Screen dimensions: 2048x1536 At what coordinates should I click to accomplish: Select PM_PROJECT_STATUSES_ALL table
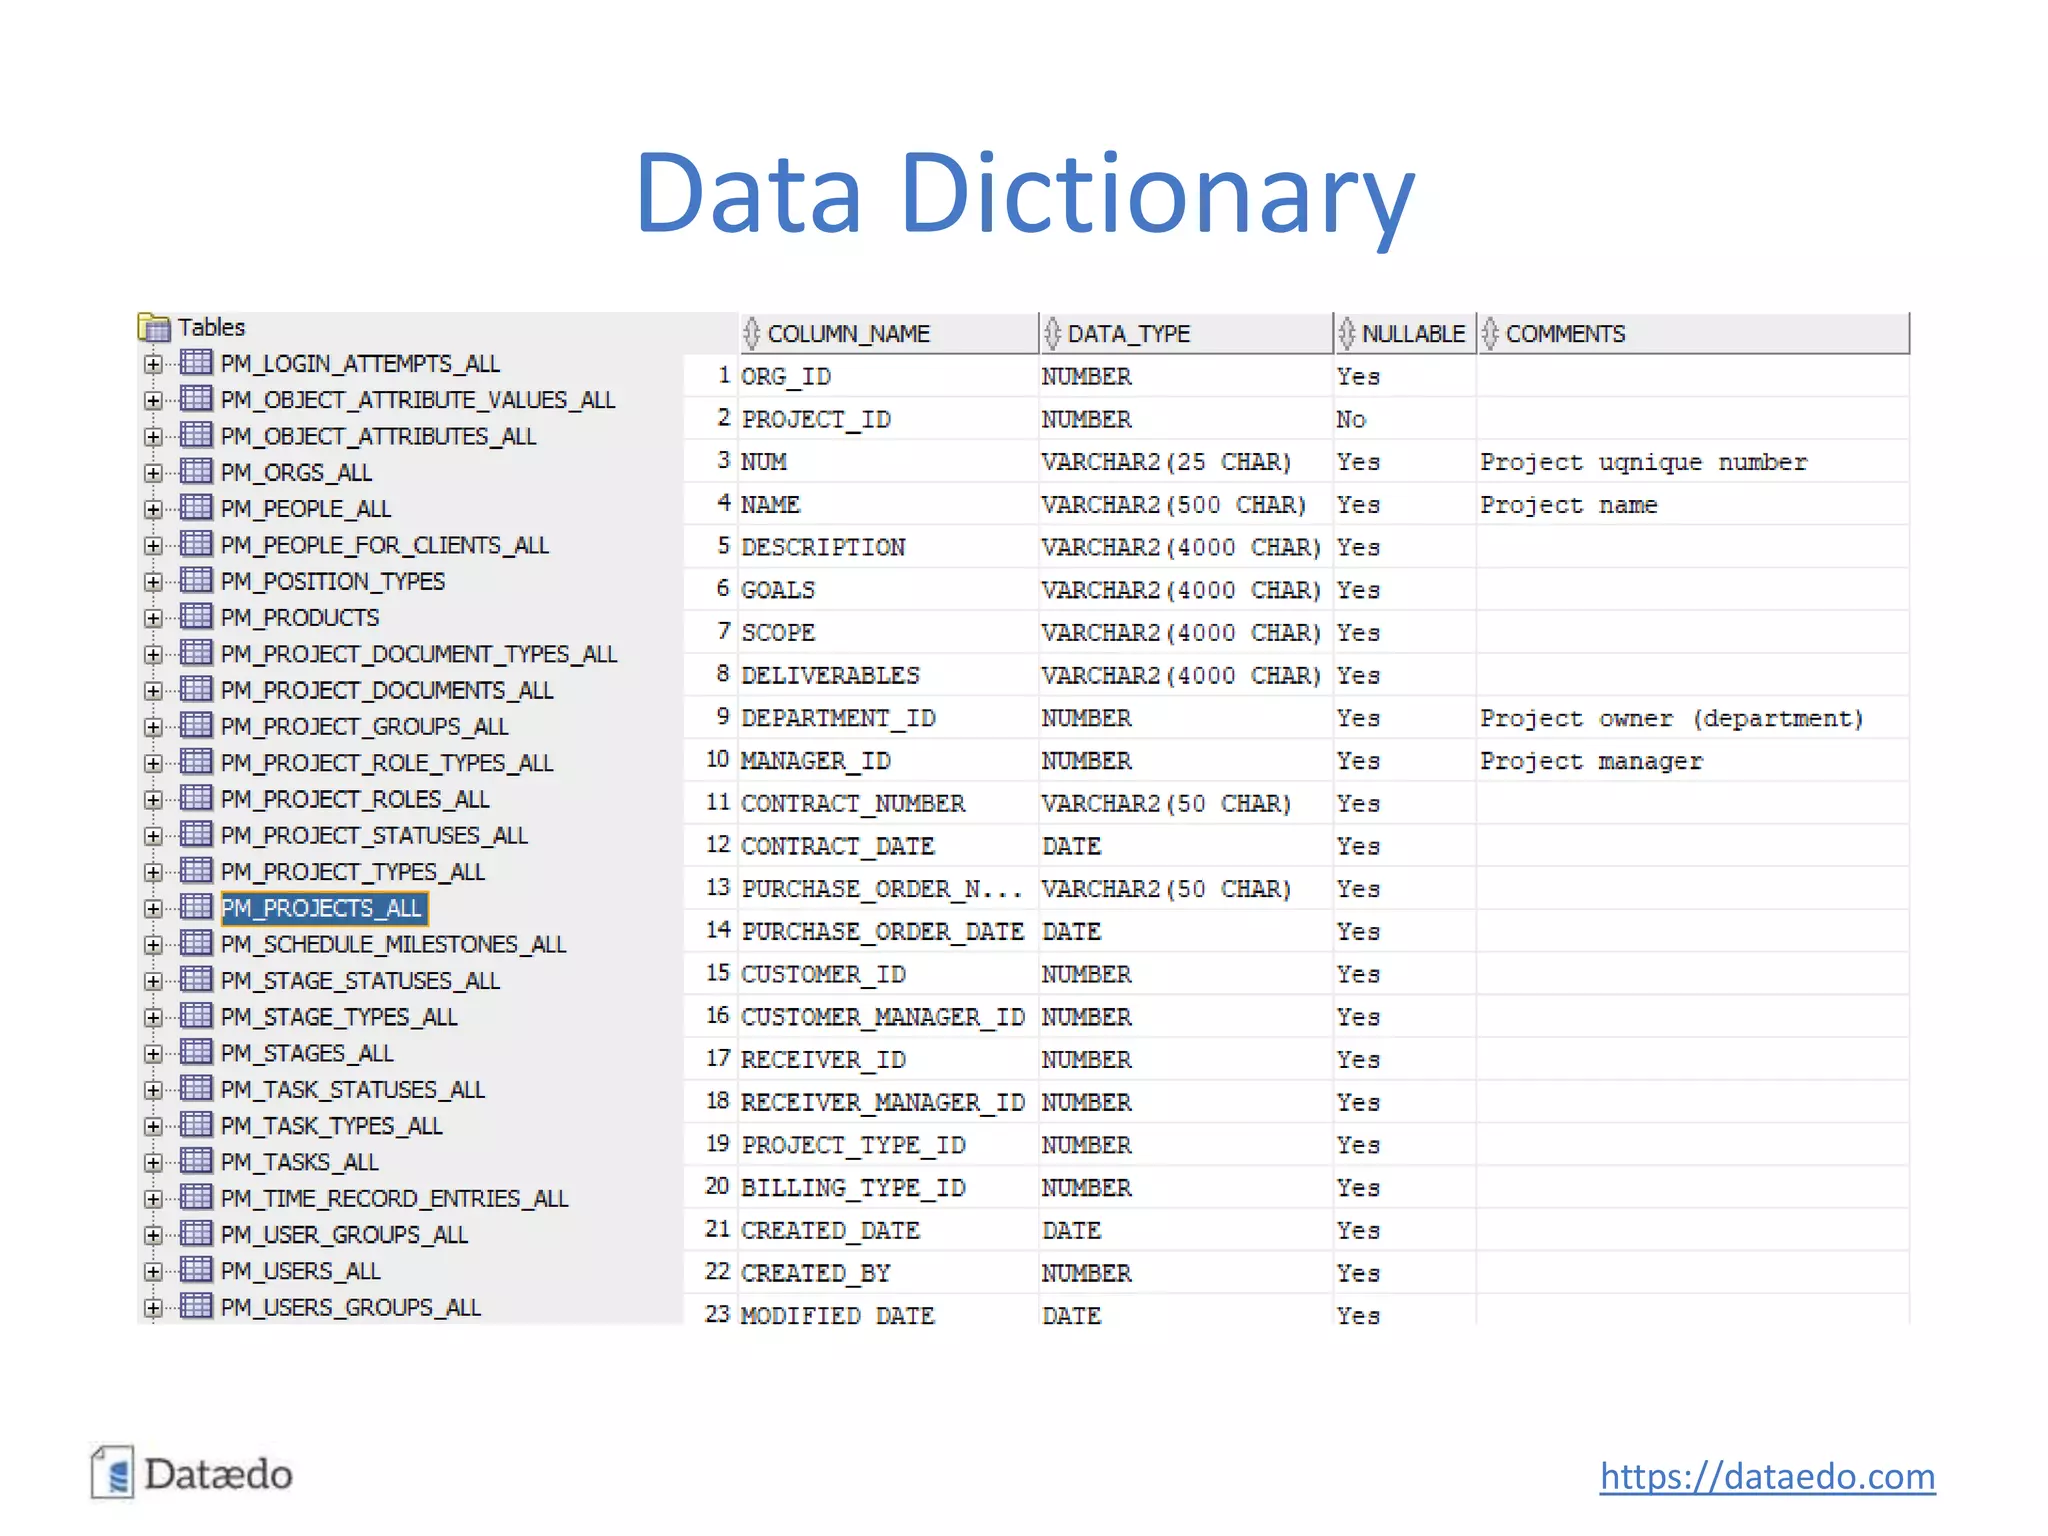(373, 835)
